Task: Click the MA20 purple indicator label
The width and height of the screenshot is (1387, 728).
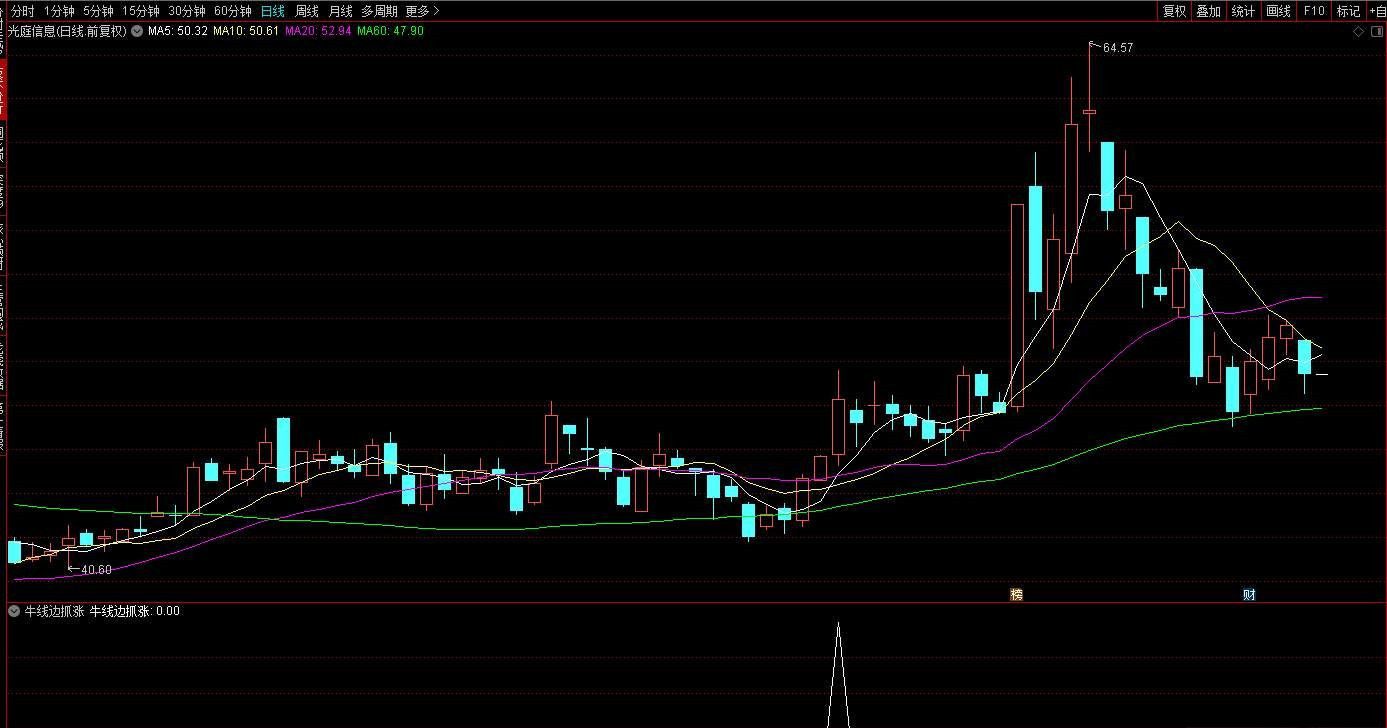Action: pyautogui.click(x=318, y=31)
